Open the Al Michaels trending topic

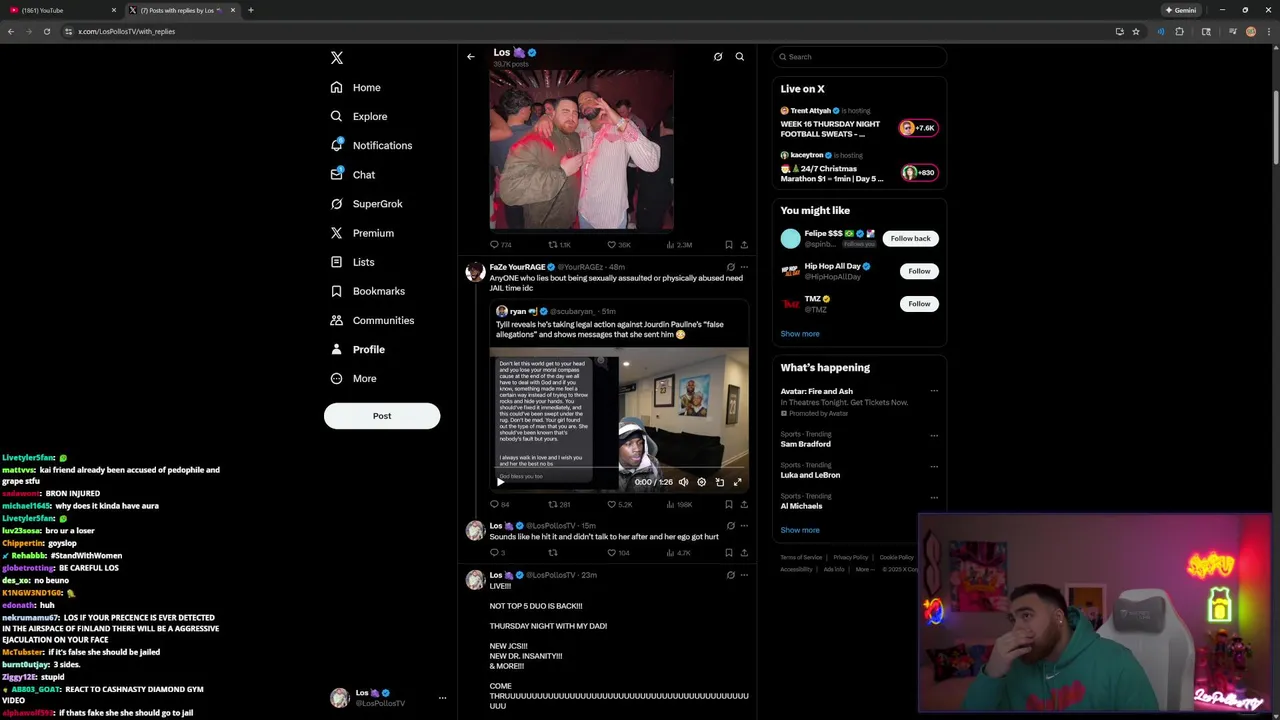[x=802, y=506]
